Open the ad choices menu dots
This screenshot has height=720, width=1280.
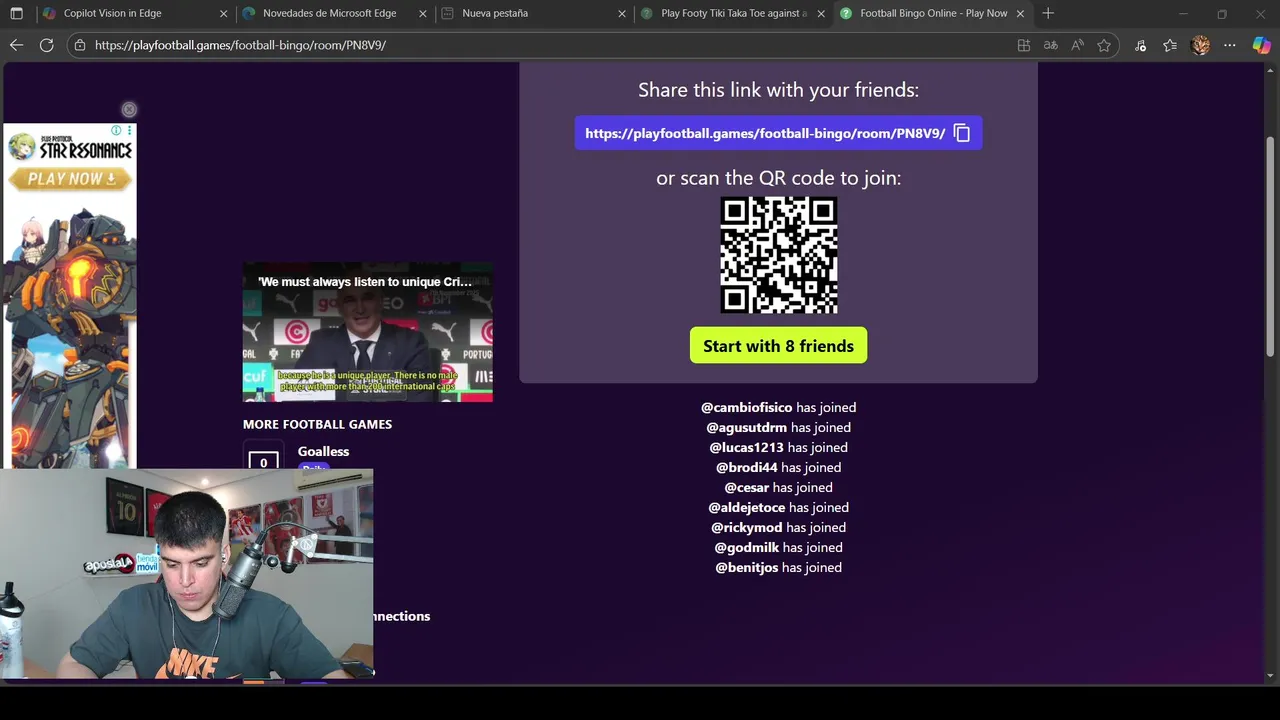coord(129,131)
